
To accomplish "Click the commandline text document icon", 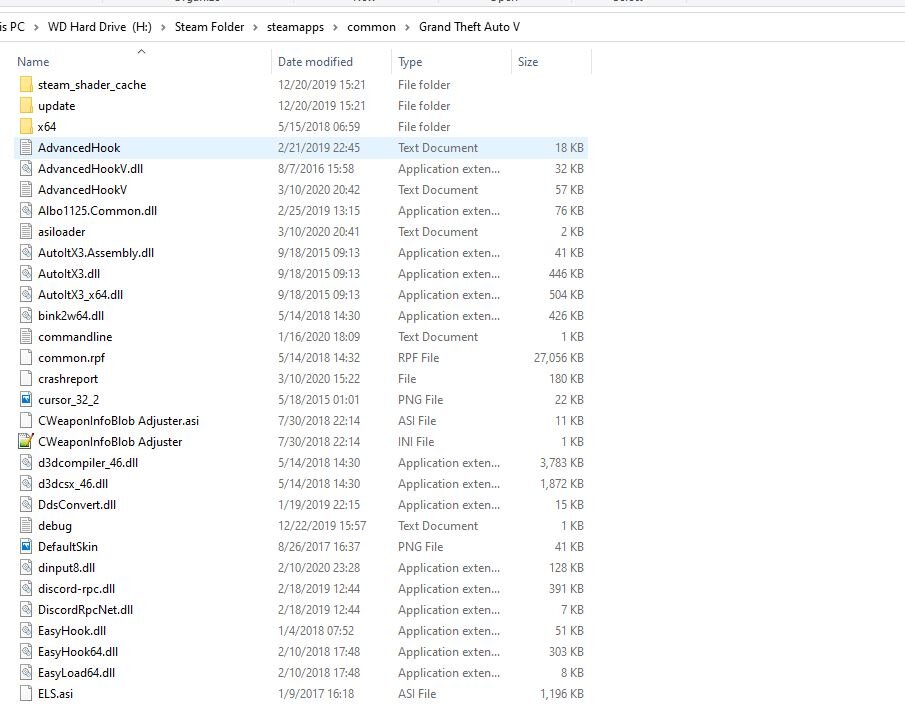I will tap(26, 337).
